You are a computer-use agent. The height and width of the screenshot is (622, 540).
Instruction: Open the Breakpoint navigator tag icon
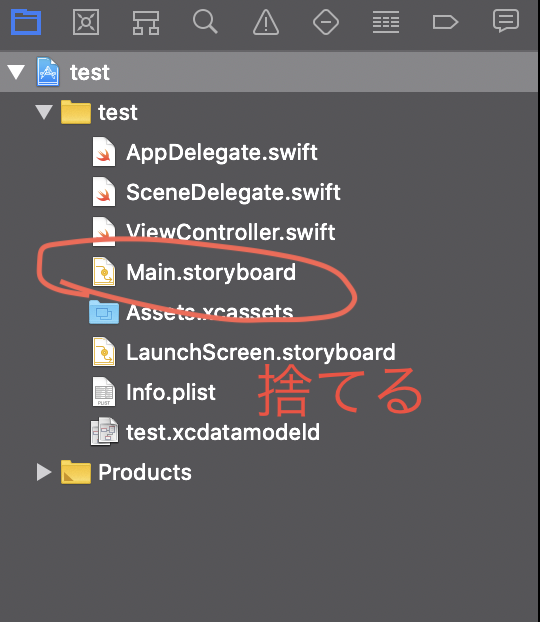(445, 22)
